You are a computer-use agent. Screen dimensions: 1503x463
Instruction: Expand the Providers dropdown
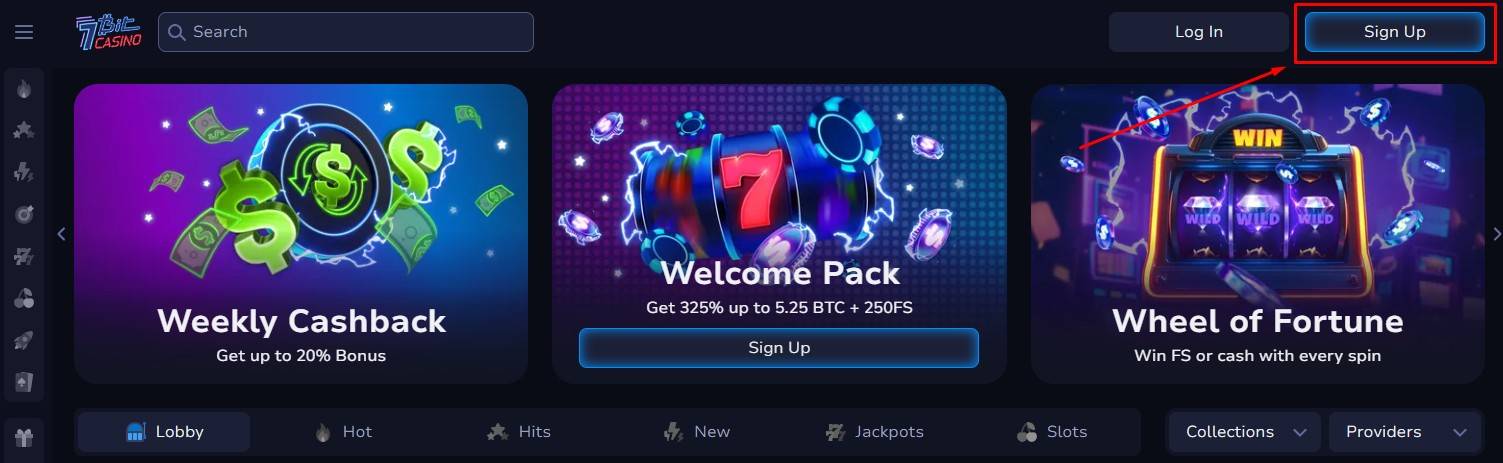[x=1405, y=432]
